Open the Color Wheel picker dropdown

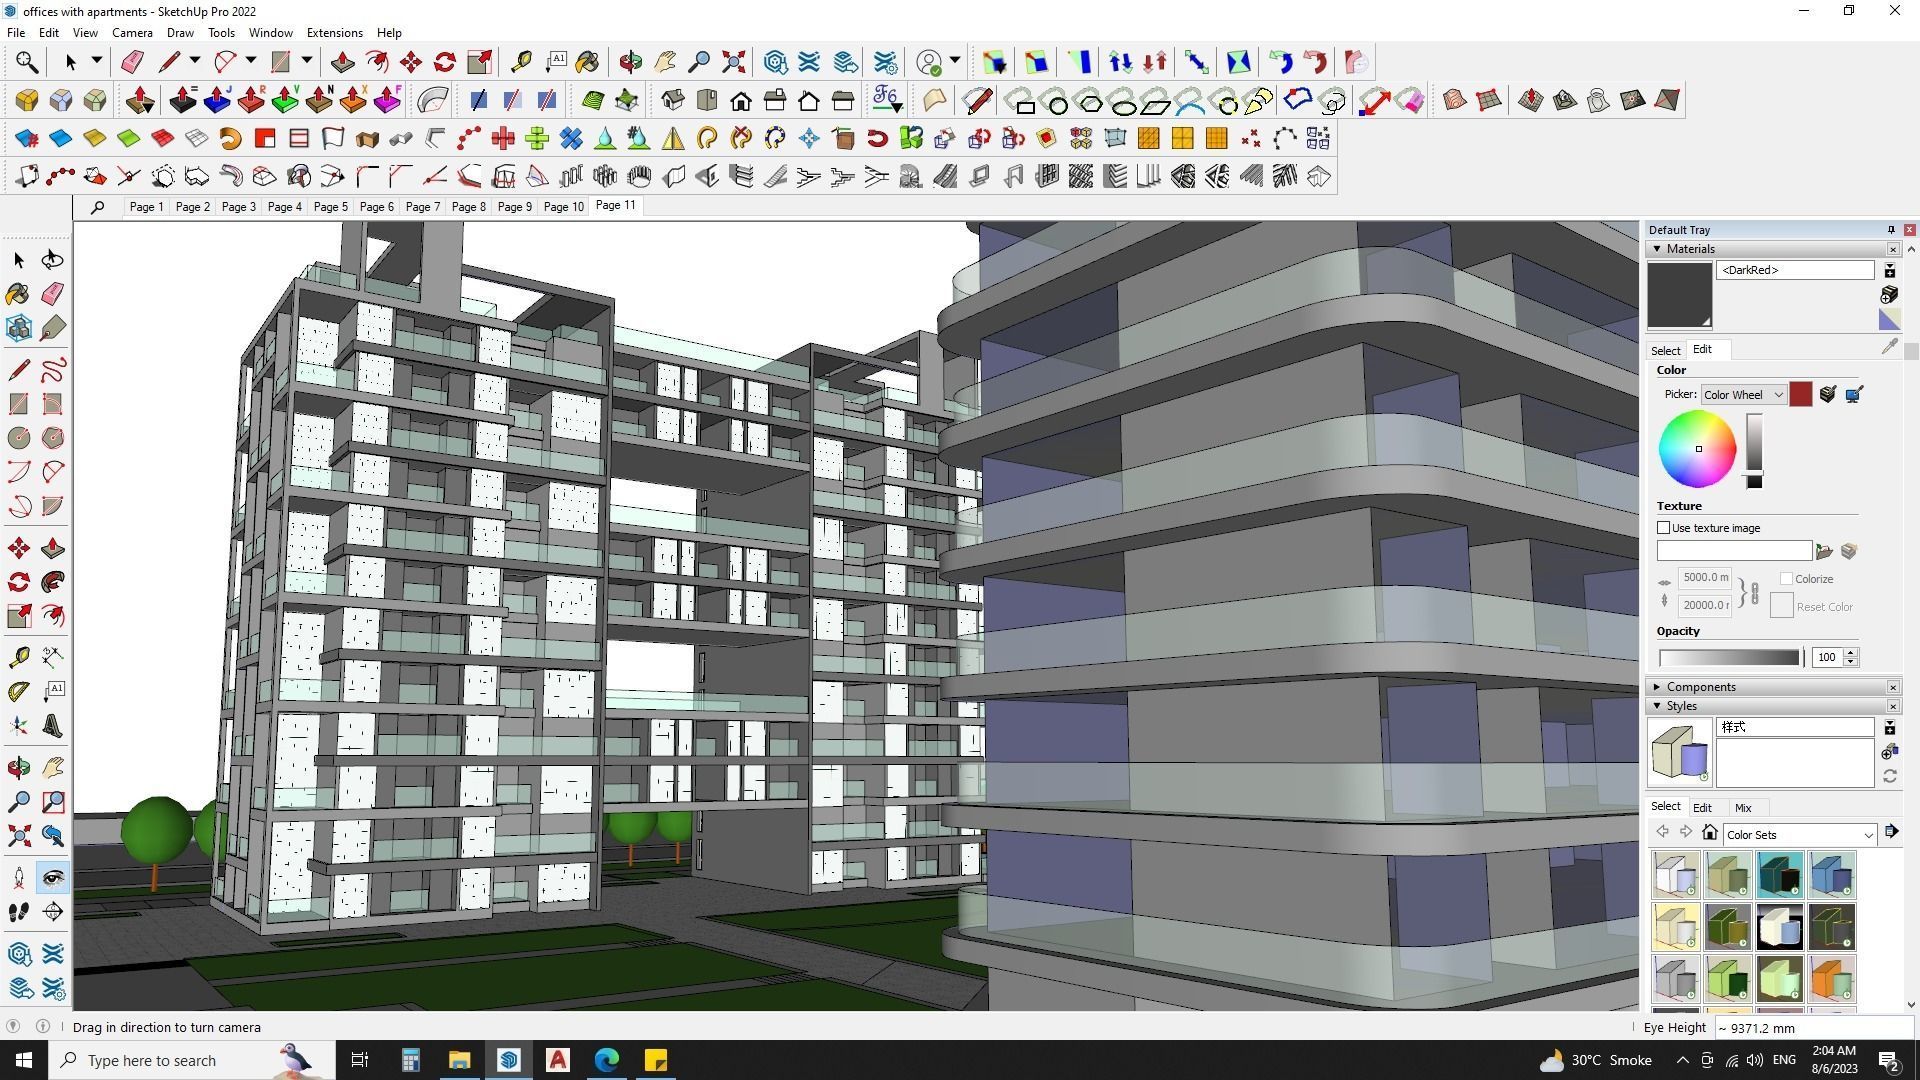pyautogui.click(x=1743, y=395)
